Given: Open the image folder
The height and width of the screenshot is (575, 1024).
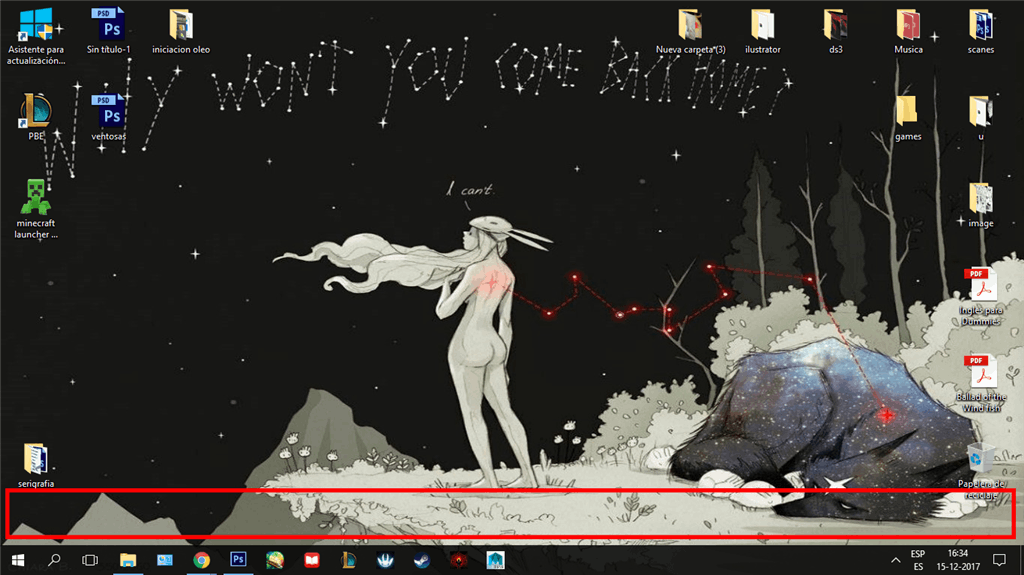Looking at the screenshot, I should click(x=981, y=205).
